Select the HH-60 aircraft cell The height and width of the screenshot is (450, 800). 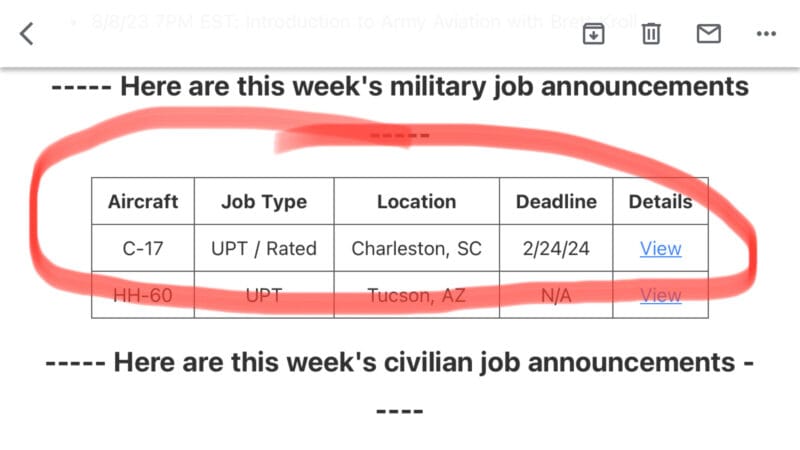pos(143,295)
